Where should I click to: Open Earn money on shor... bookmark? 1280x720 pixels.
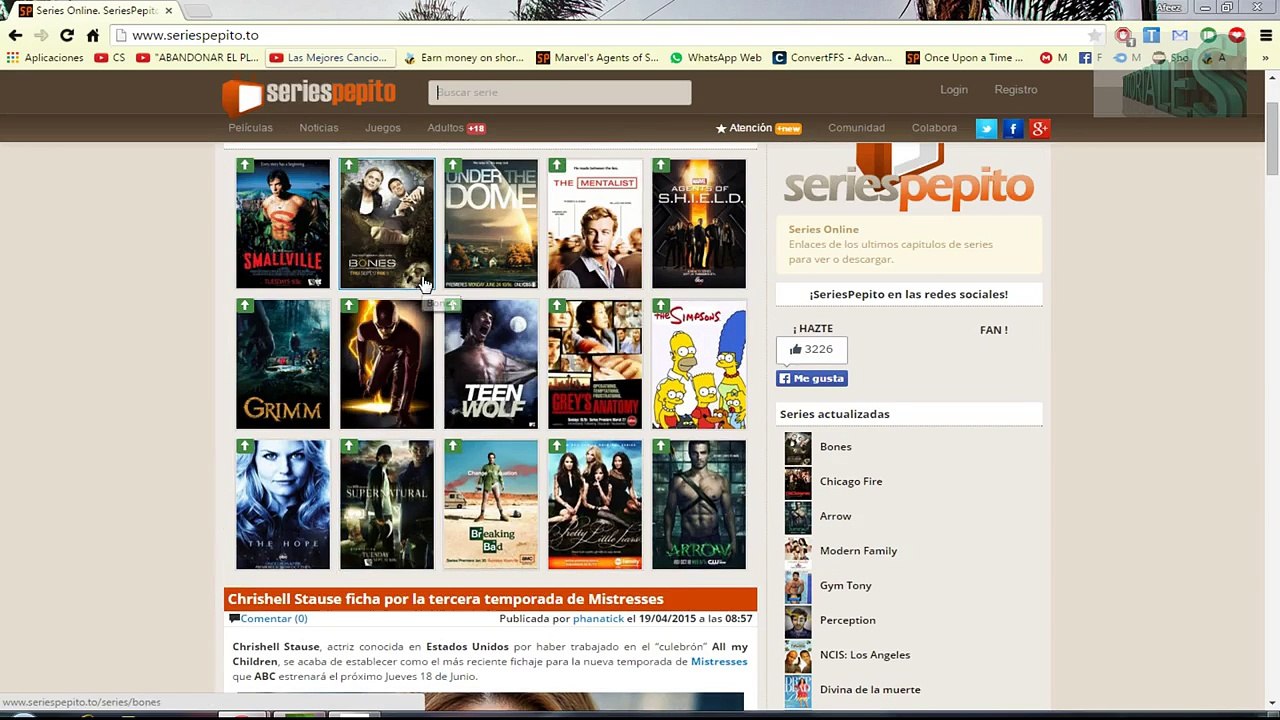click(x=464, y=58)
